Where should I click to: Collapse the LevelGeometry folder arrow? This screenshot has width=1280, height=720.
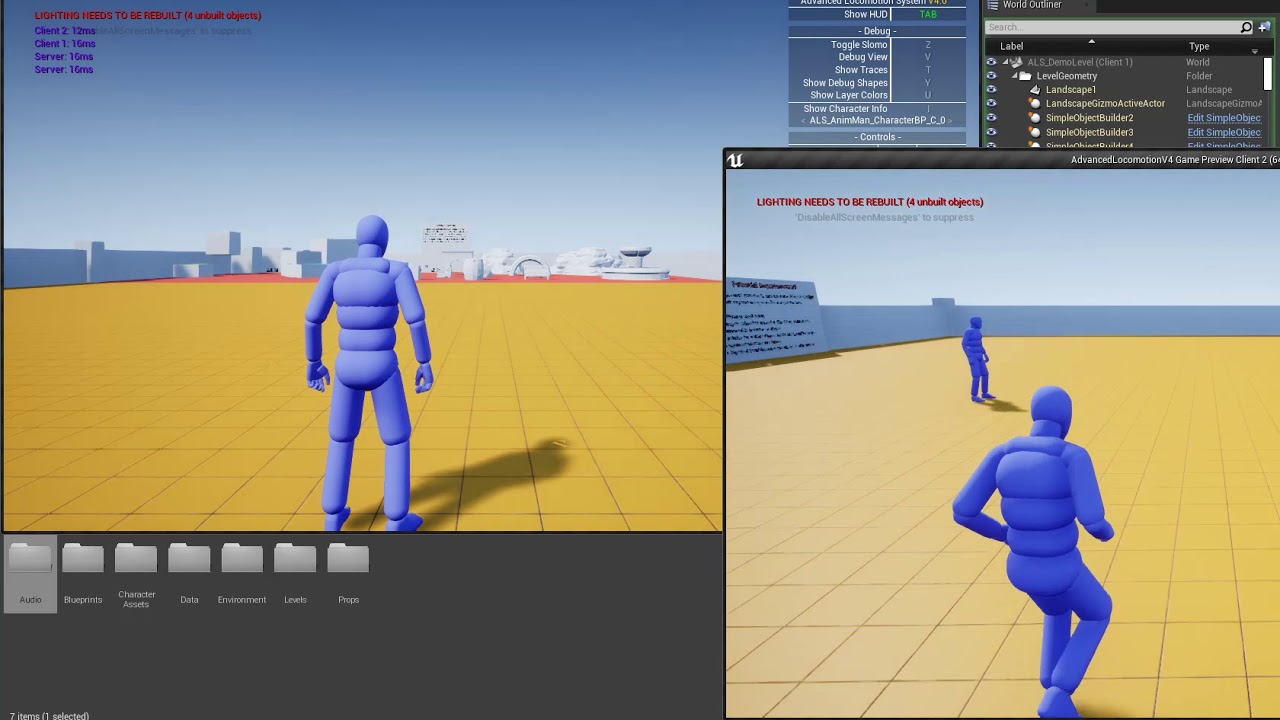(1014, 76)
